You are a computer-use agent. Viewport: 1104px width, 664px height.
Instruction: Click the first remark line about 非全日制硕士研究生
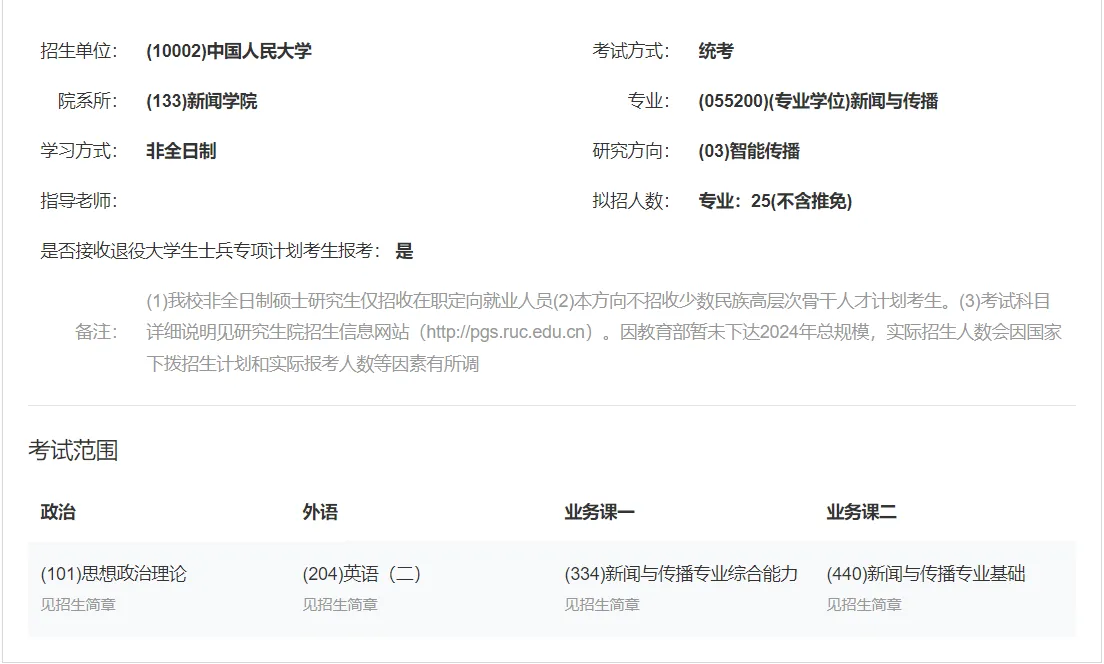pyautogui.click(x=598, y=301)
